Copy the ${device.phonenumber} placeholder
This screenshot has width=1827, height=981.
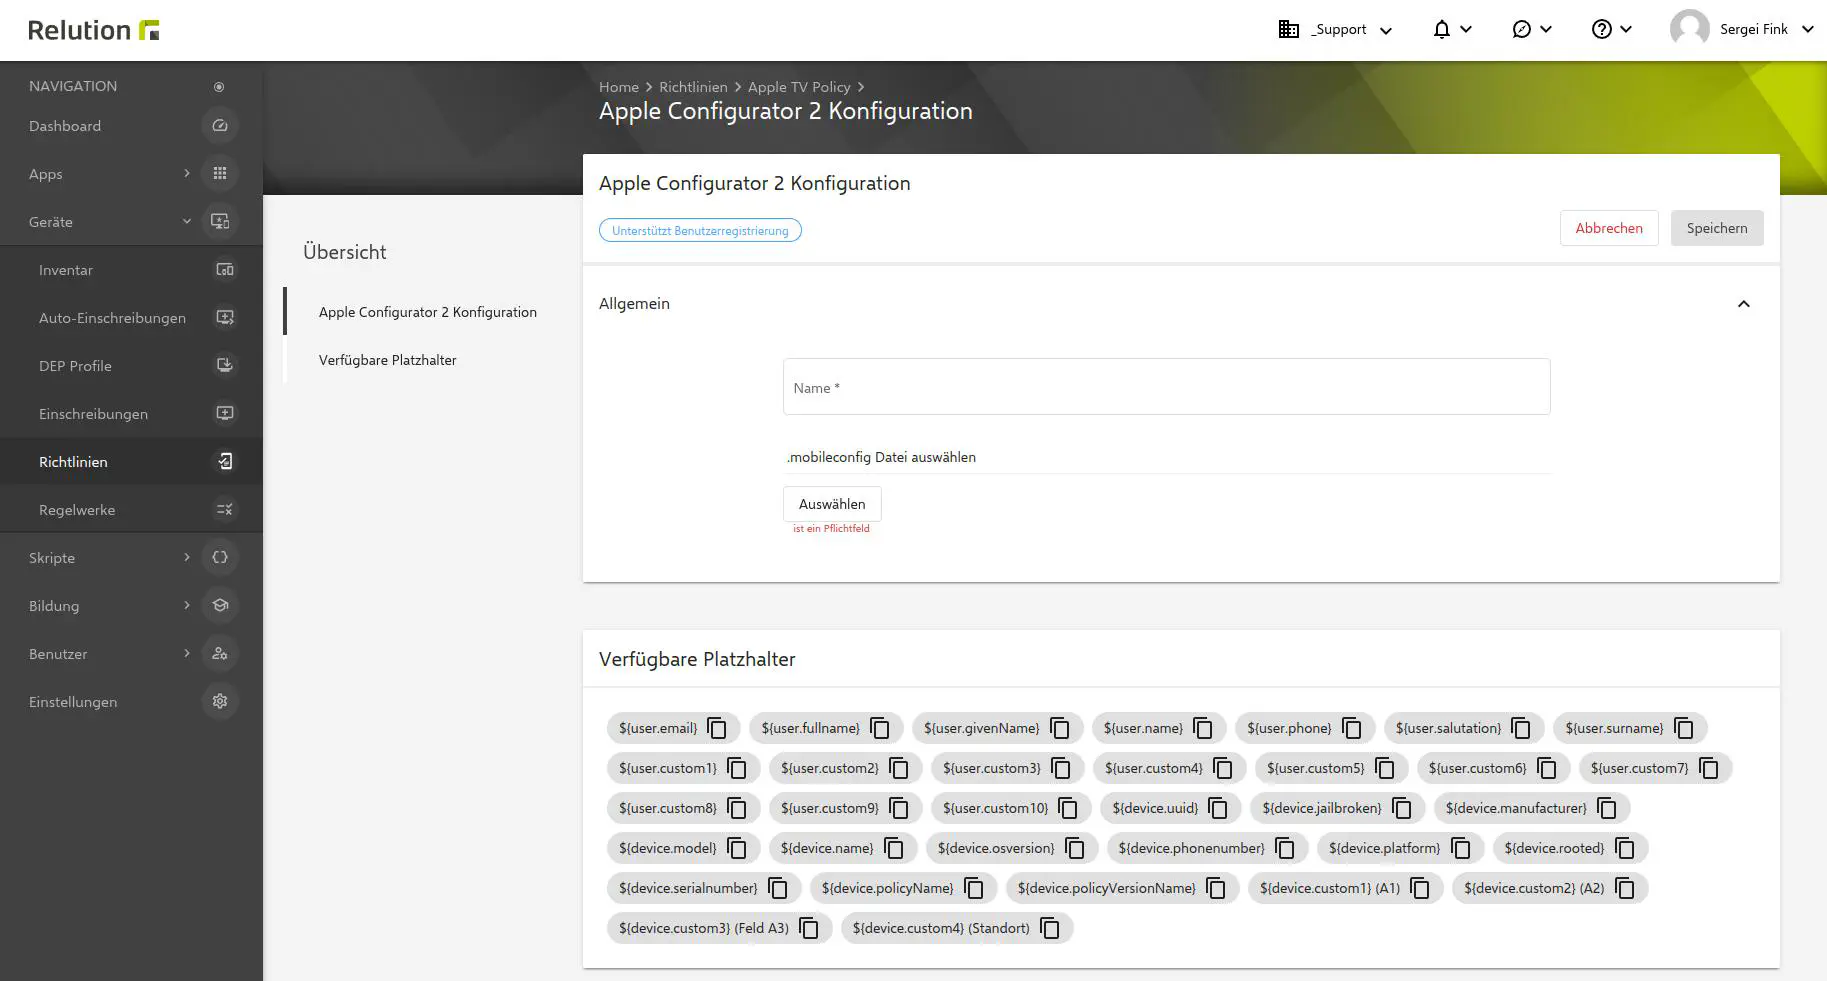[1285, 848]
